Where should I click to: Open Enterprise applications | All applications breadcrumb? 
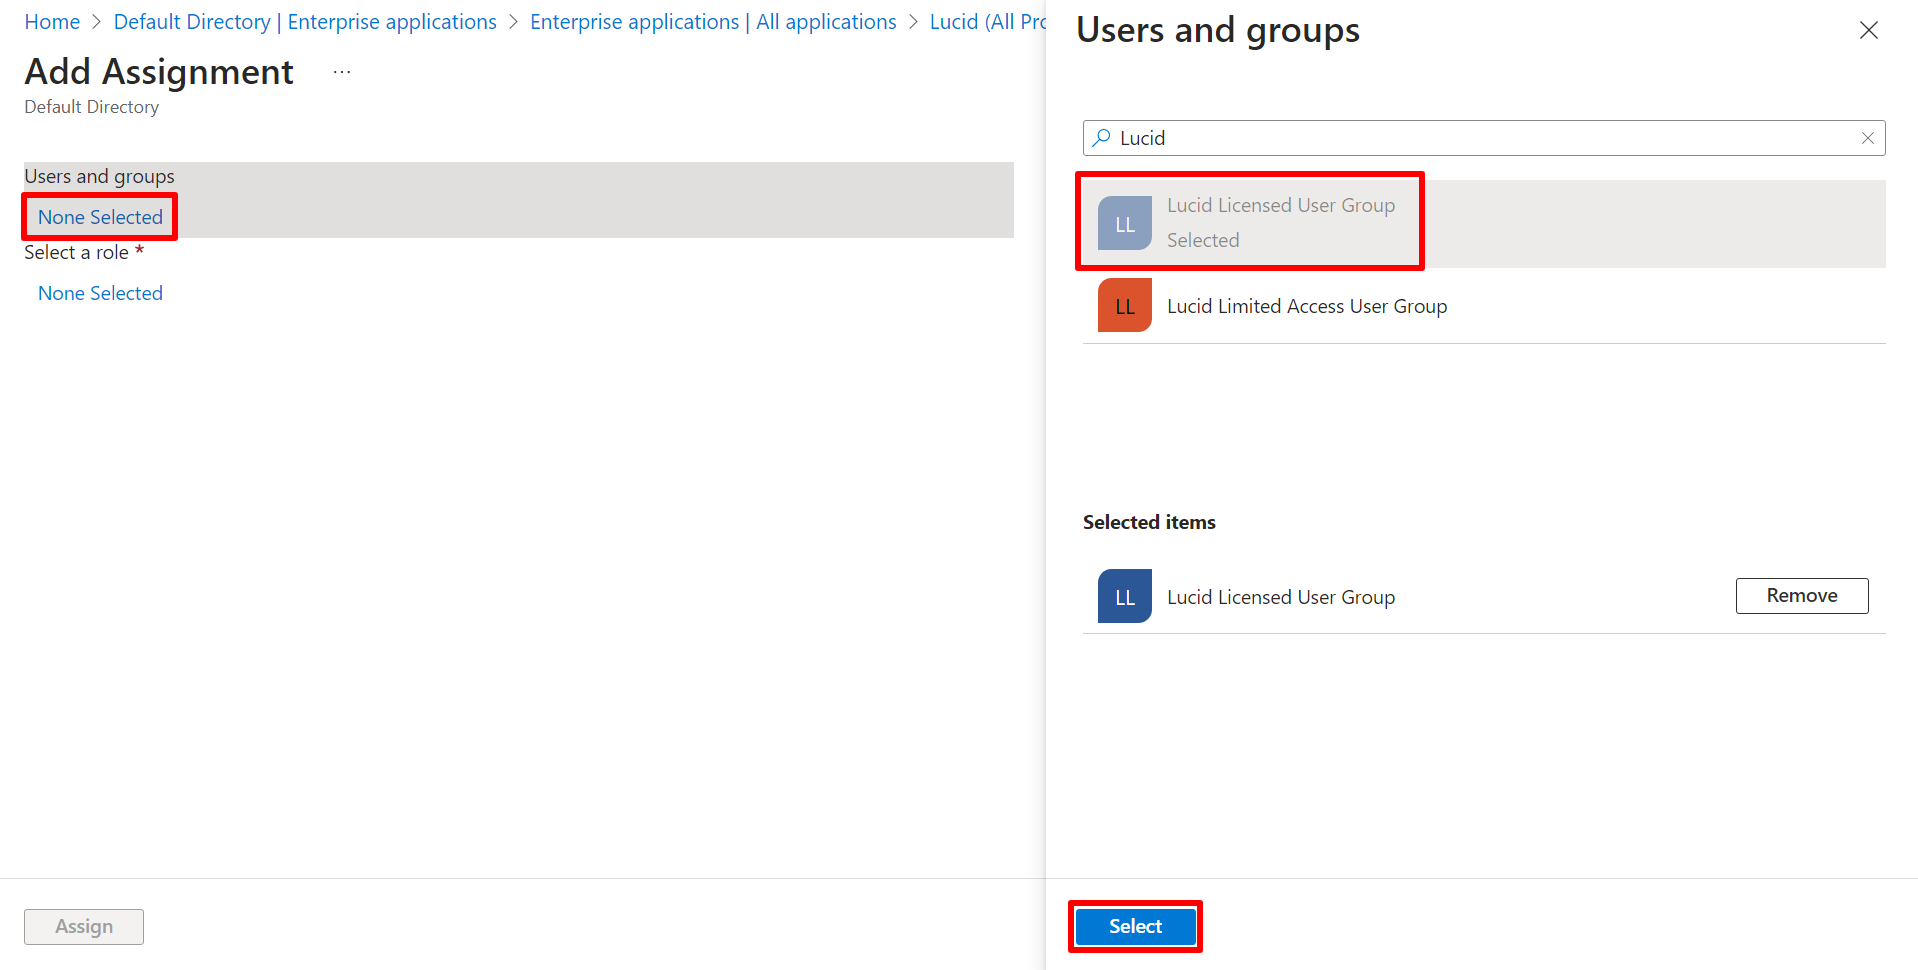point(713,22)
